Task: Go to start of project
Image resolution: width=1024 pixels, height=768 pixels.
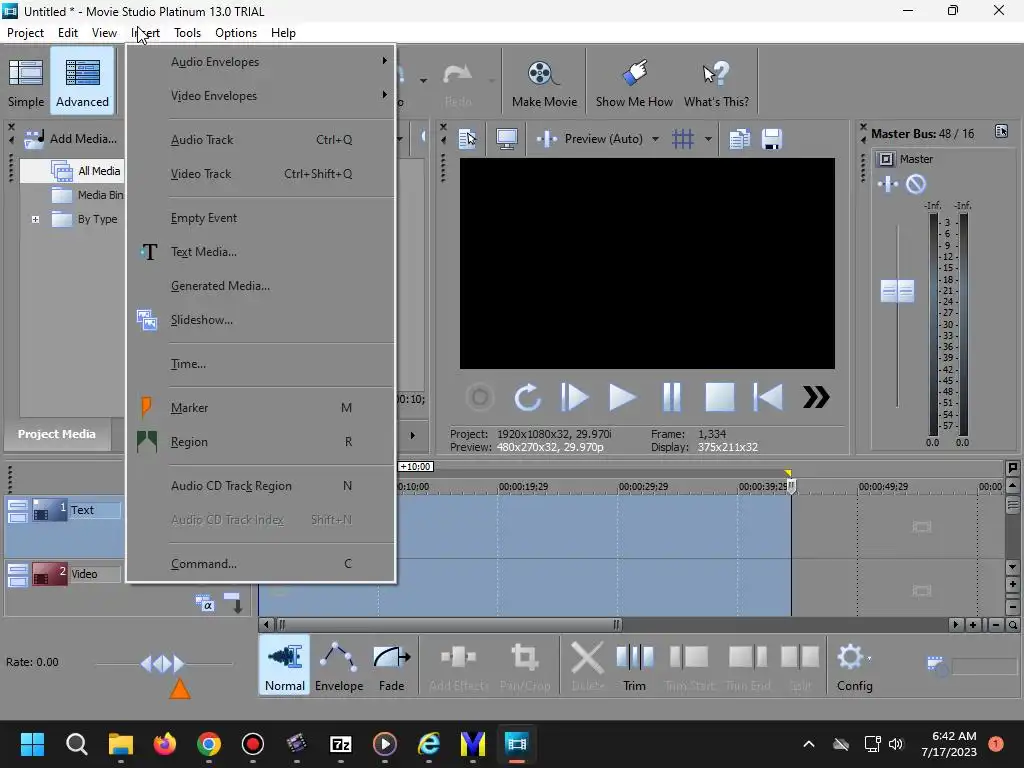Action: (x=768, y=397)
